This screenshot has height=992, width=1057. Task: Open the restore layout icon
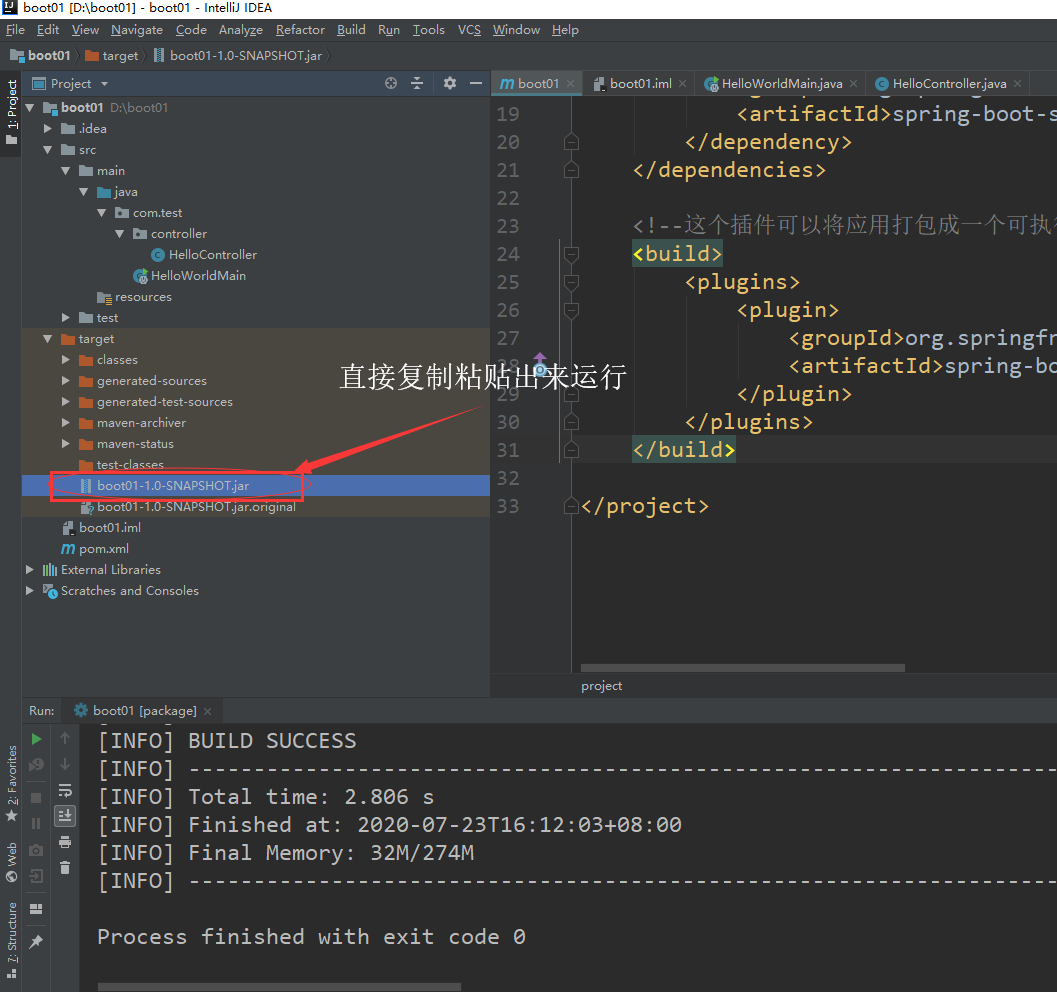pyautogui.click(x=36, y=909)
